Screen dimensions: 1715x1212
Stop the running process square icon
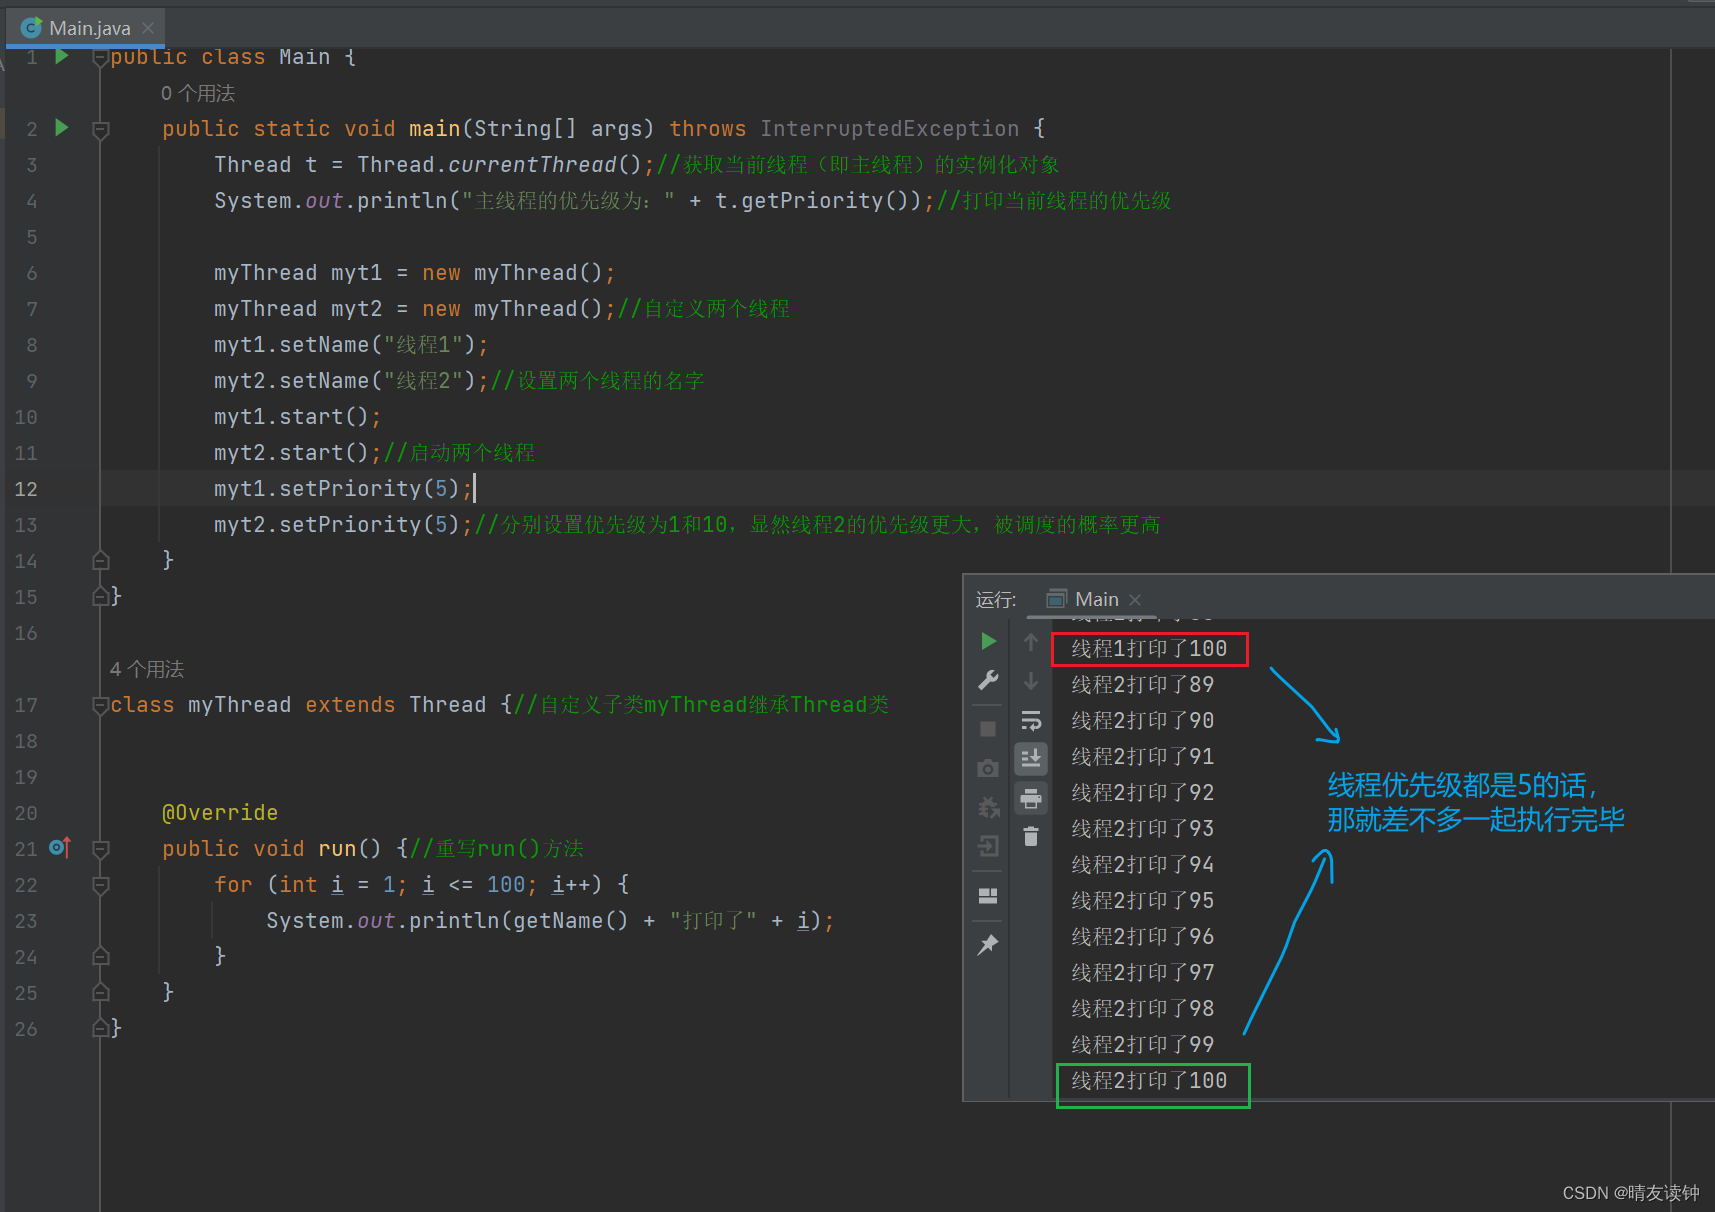click(988, 729)
